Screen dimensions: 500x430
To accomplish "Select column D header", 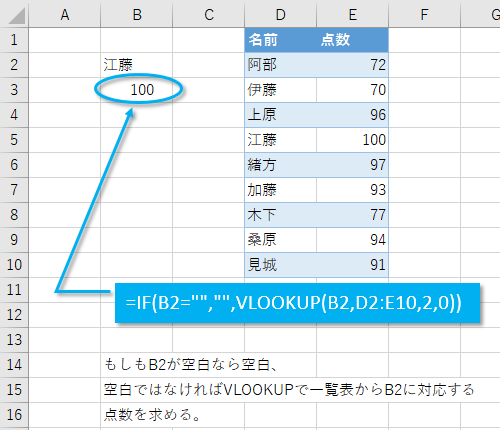I will (x=281, y=14).
